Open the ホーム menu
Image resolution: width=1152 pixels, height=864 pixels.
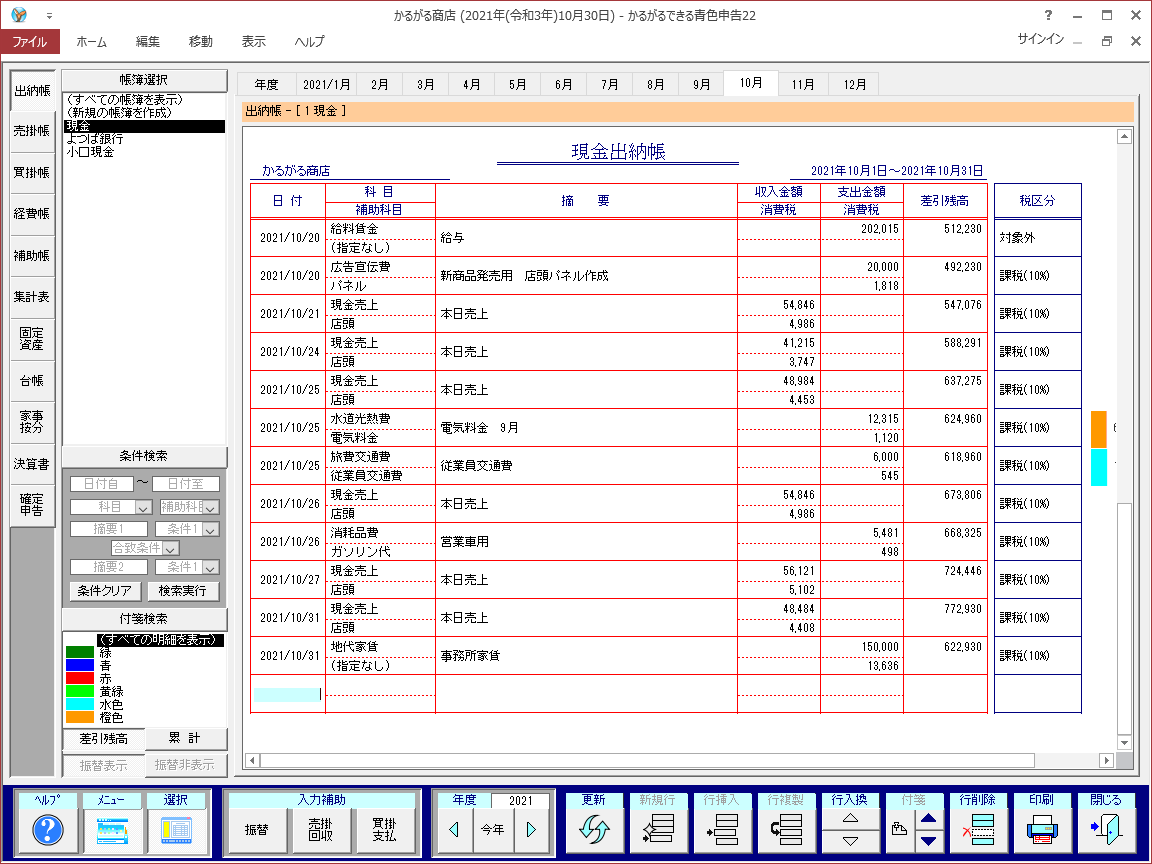tap(92, 42)
